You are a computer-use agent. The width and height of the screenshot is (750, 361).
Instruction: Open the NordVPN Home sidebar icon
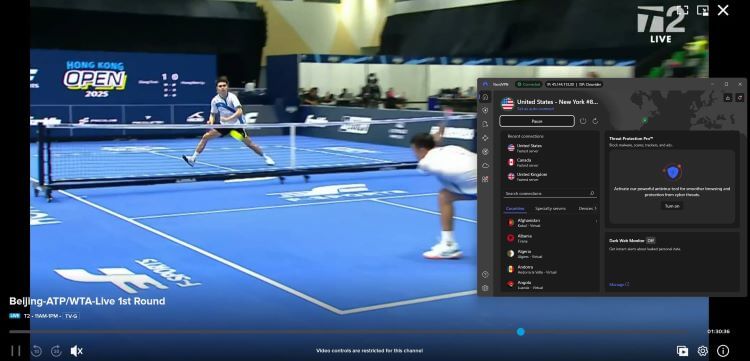click(485, 97)
